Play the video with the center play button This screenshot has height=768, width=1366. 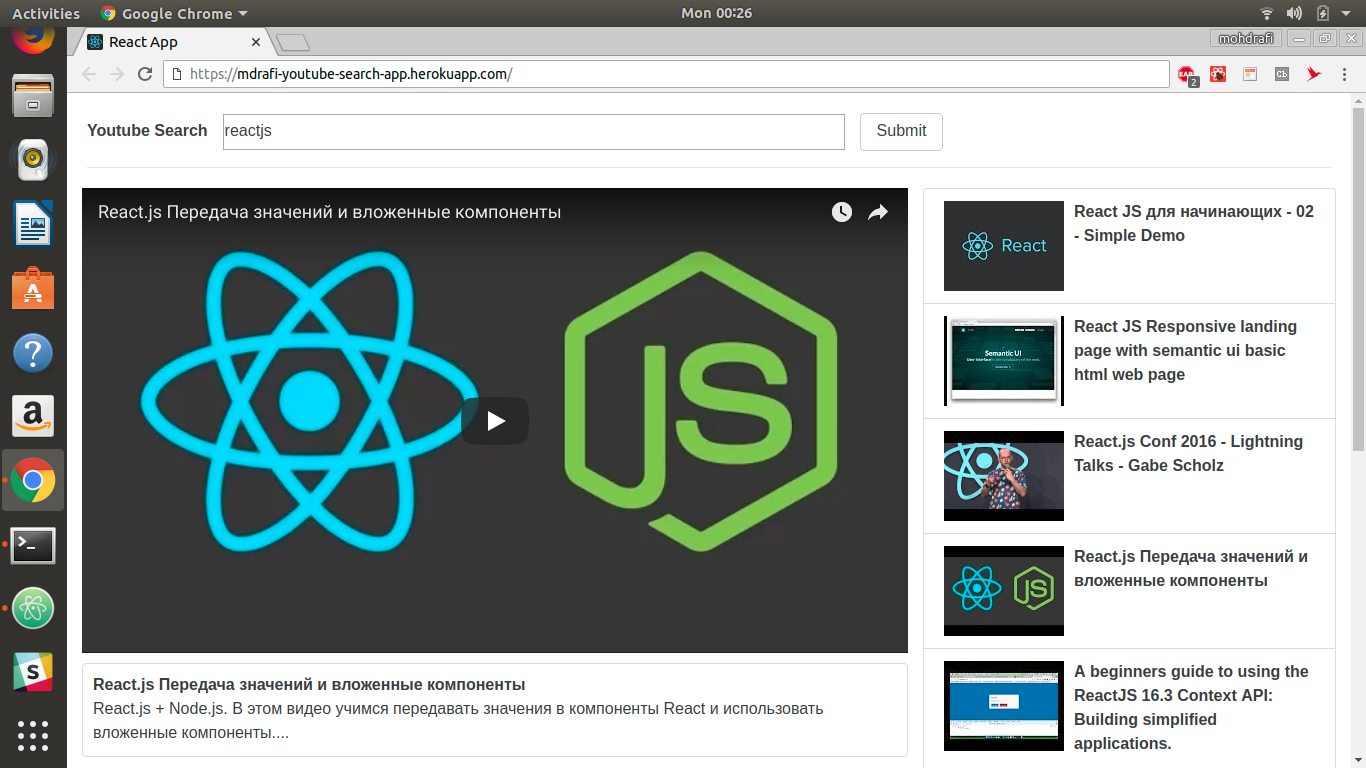(495, 421)
